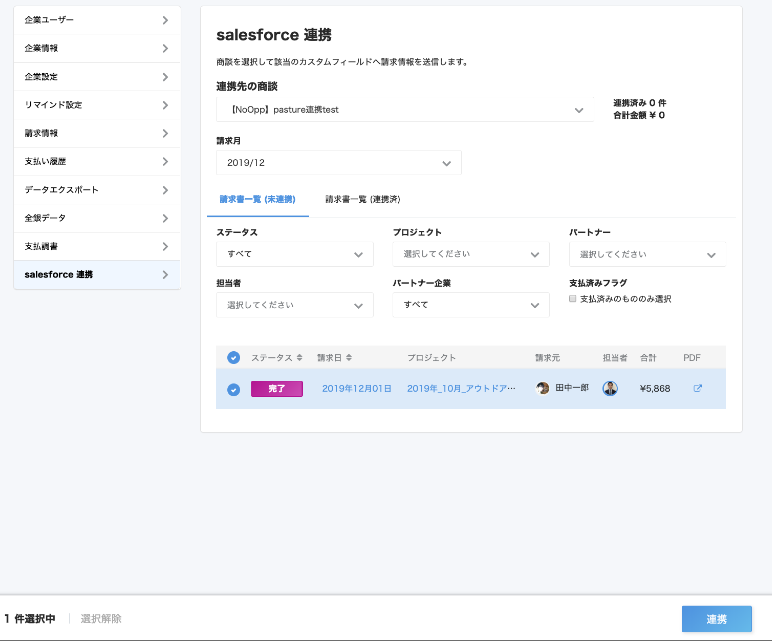Click the blue 連携 button
The width and height of the screenshot is (772, 641).
(x=716, y=619)
